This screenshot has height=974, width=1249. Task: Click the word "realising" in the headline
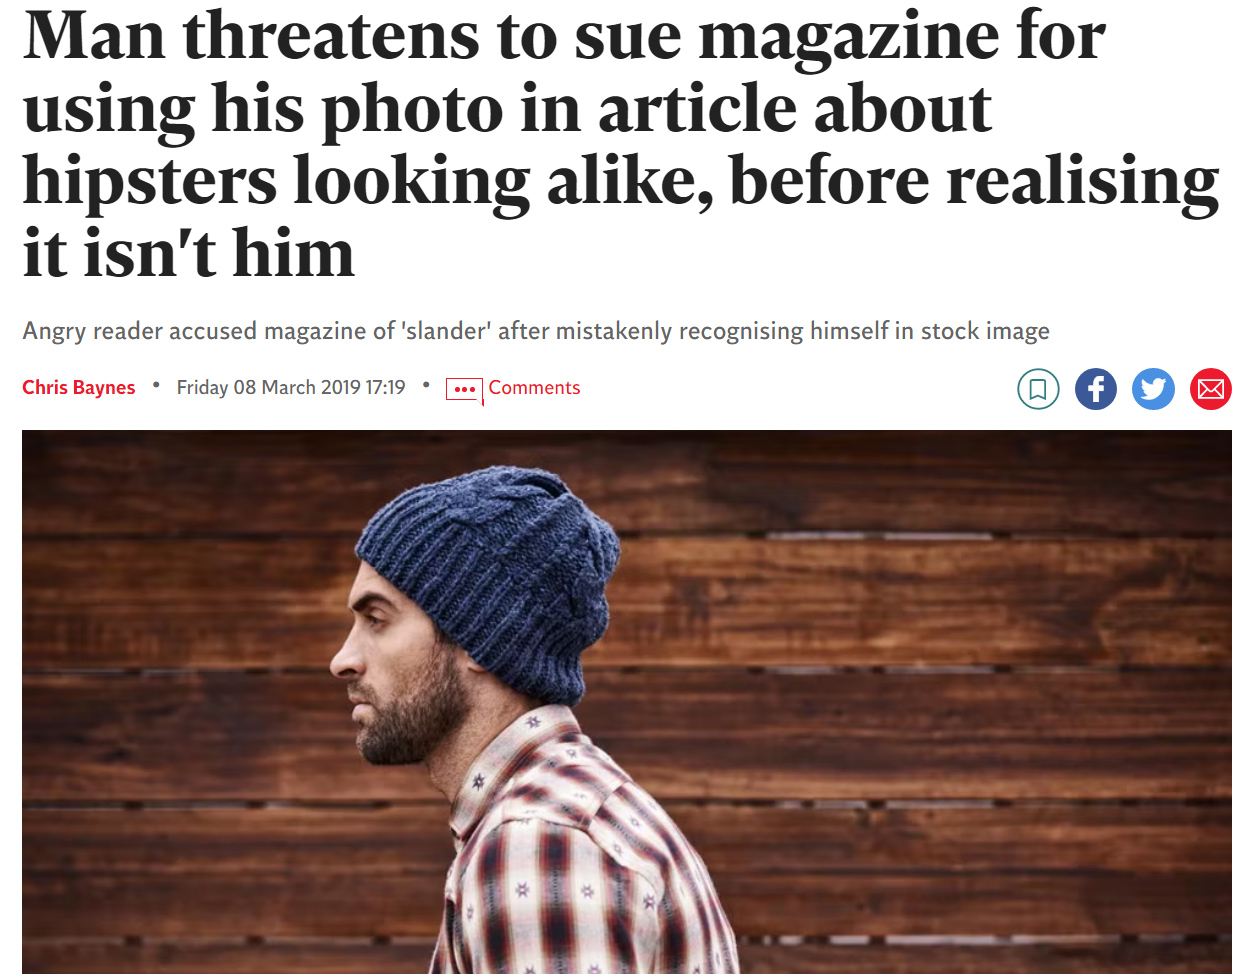pos(1083,183)
